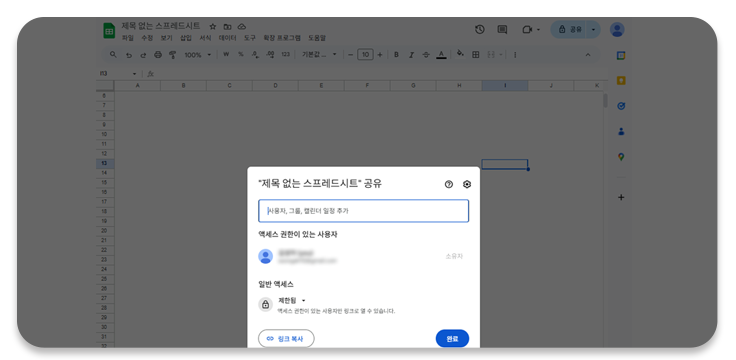Format as percent

(241, 54)
